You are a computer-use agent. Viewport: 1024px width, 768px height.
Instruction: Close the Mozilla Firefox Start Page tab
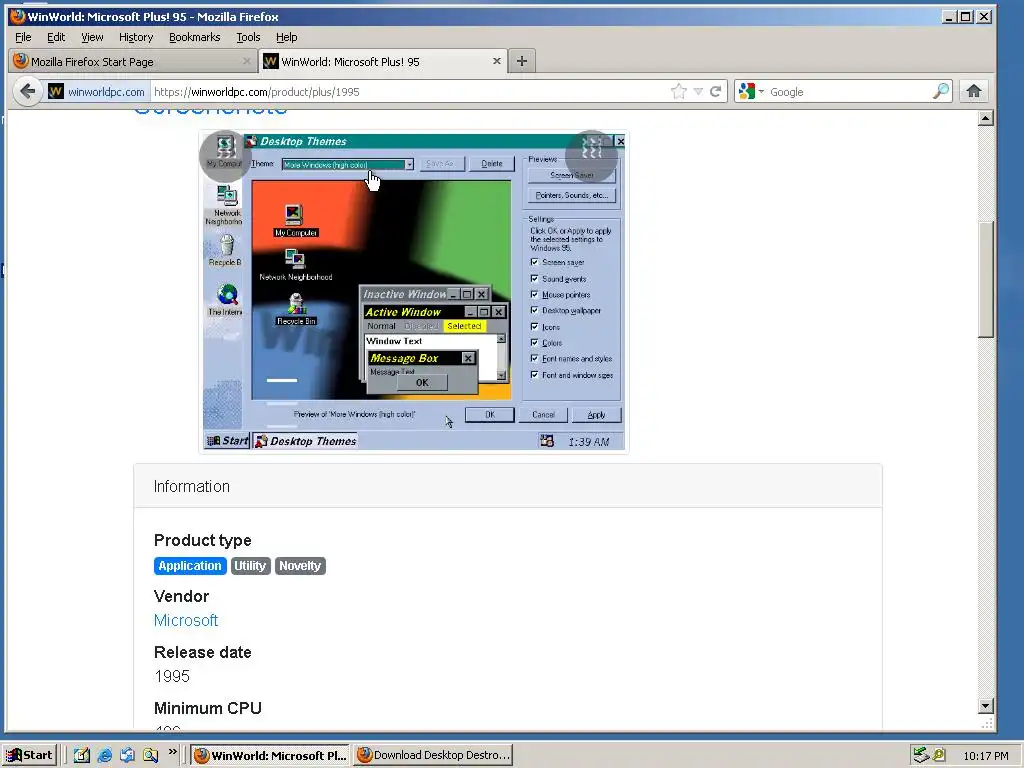[x=246, y=61]
